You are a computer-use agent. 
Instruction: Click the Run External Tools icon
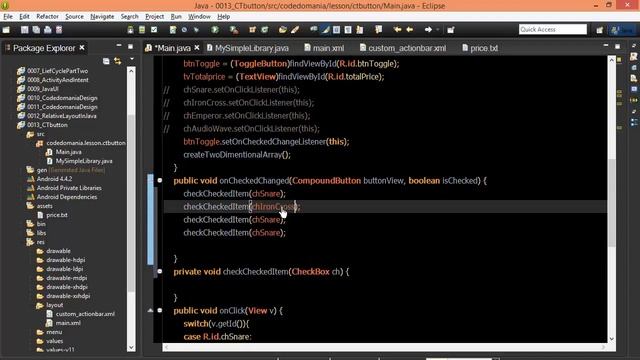pos(233,30)
